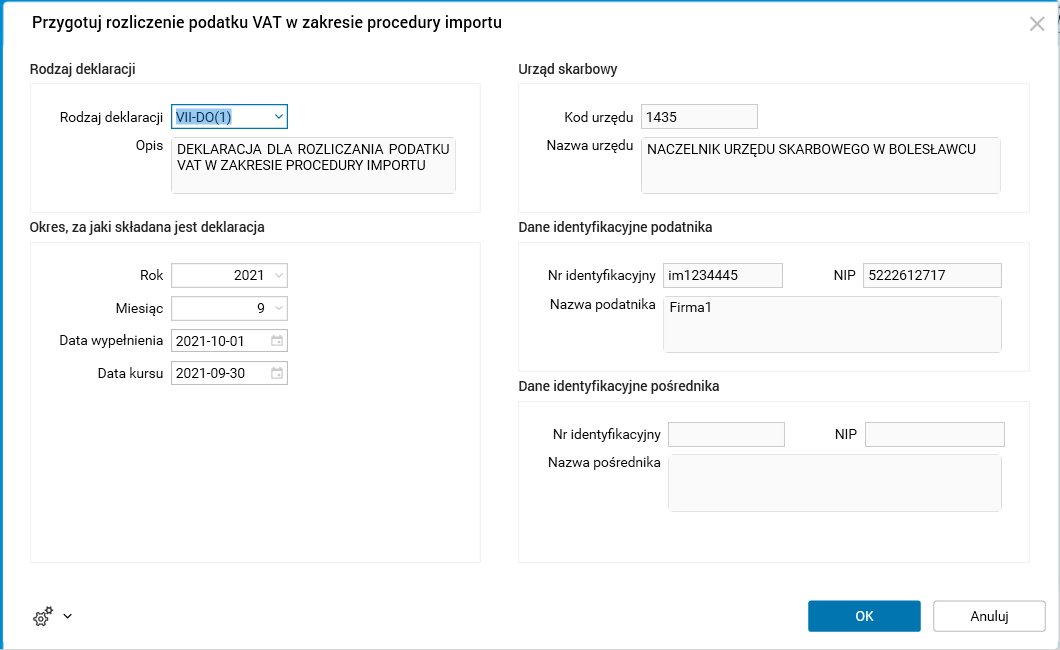
Task: Click the Kod urzędu field 1435
Action: tap(699, 117)
